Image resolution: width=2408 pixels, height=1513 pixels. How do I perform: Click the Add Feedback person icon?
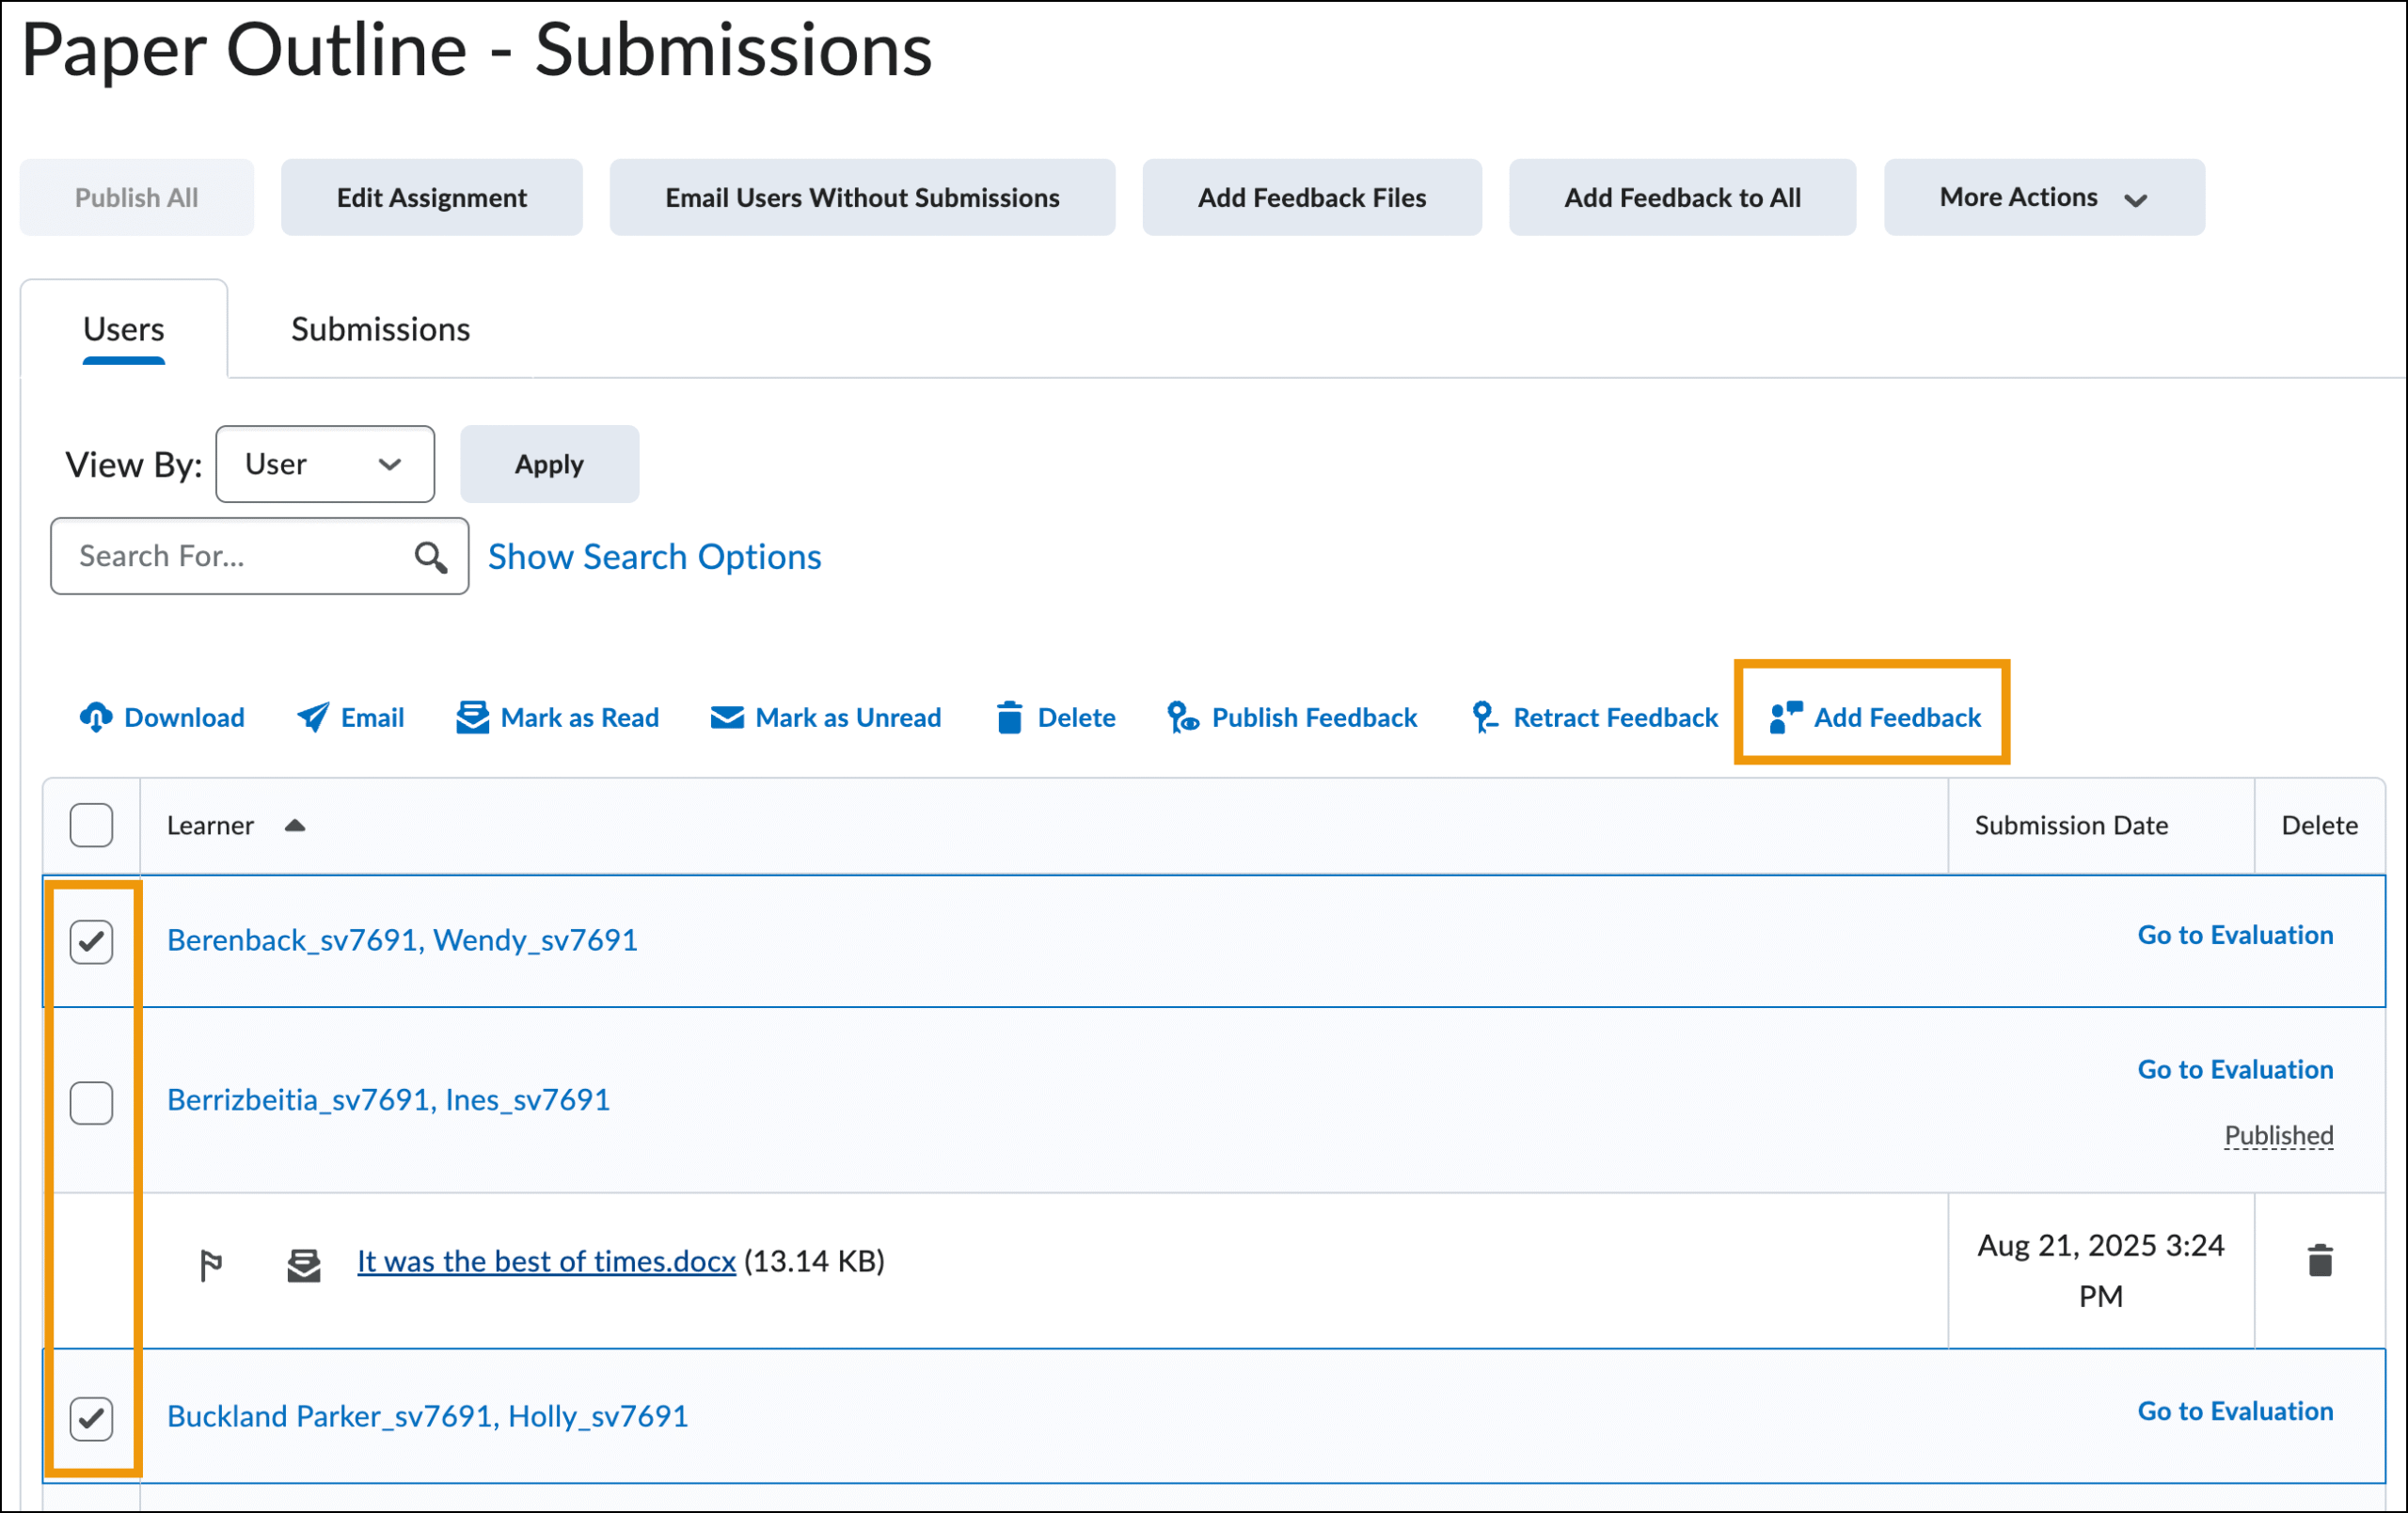(x=1785, y=717)
